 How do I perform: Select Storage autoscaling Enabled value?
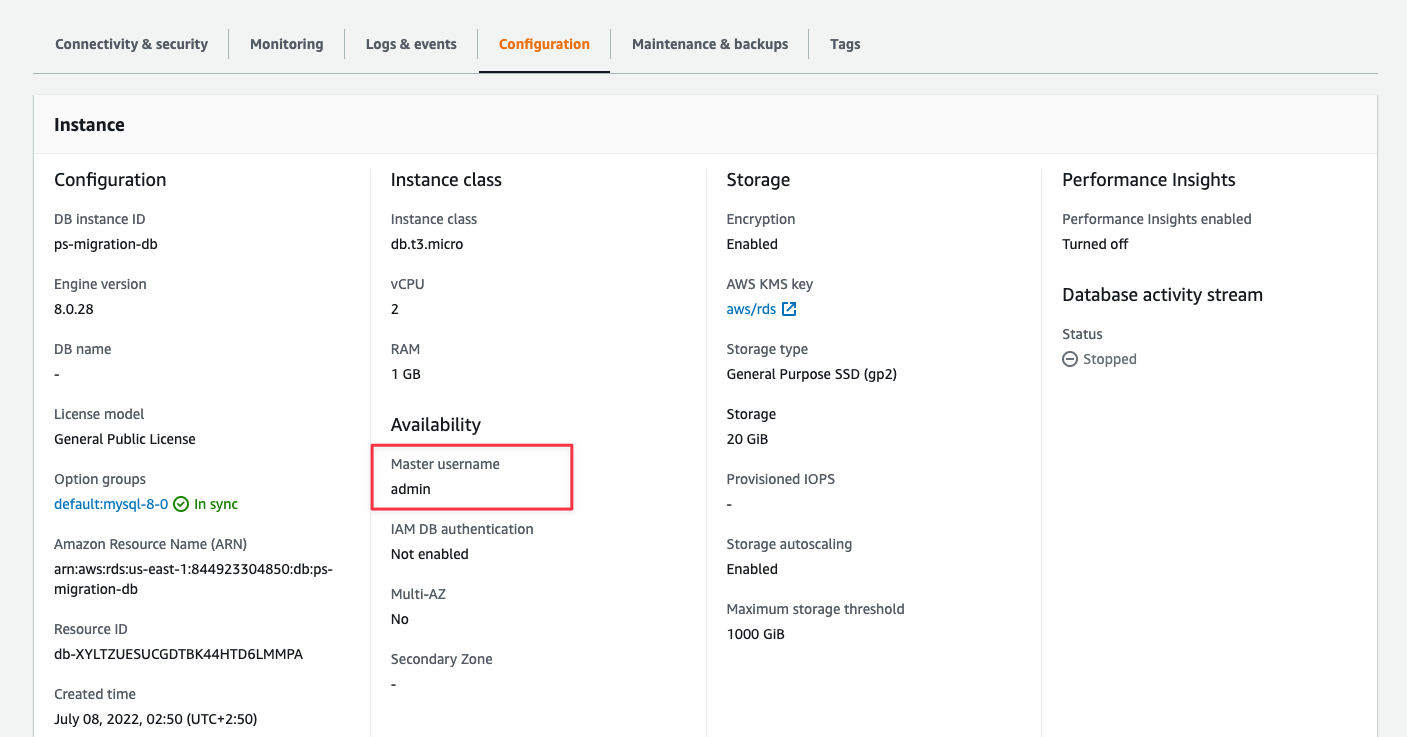tap(752, 569)
